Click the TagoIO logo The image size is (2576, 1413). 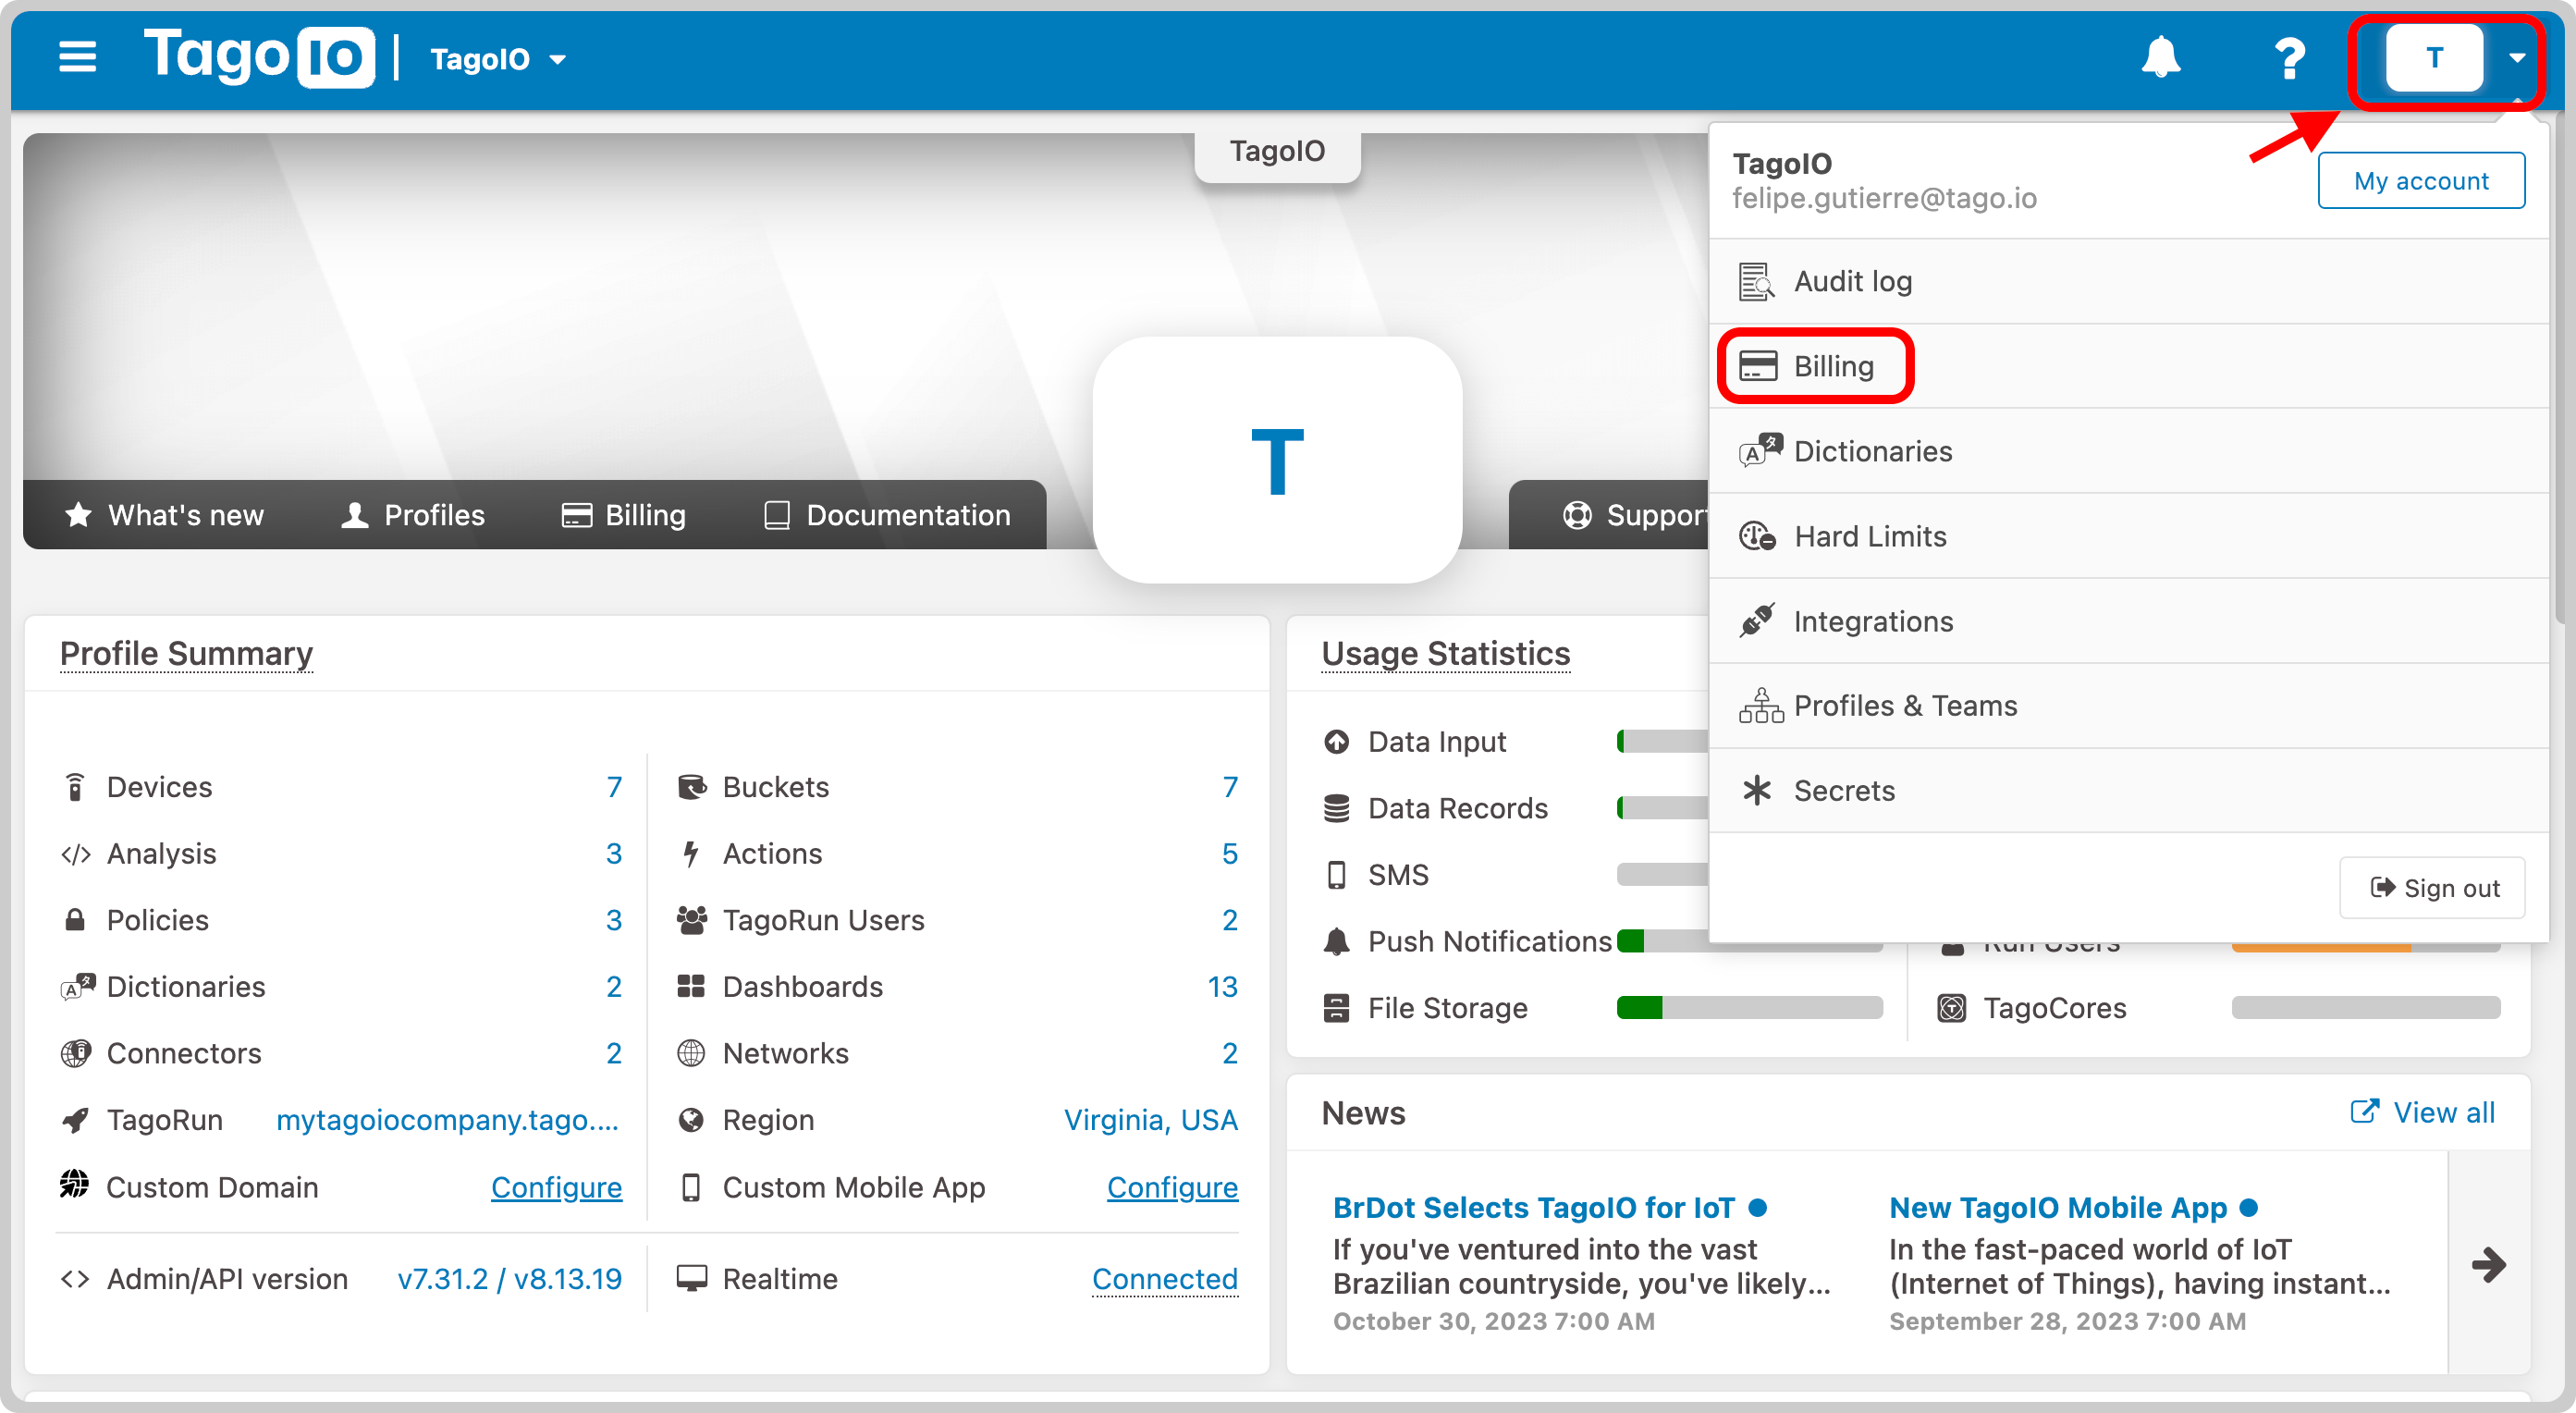[259, 56]
